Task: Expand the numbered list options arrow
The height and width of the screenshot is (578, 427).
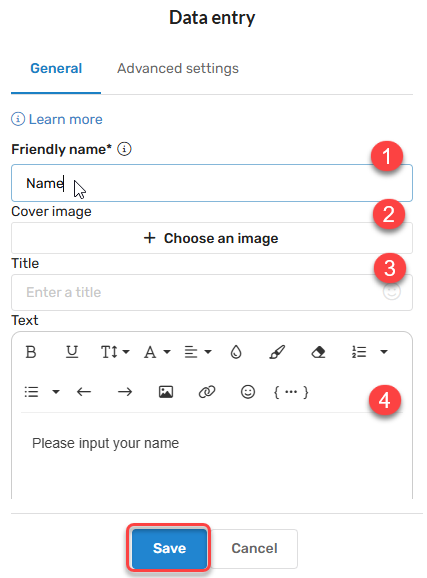Action: pyautogui.click(x=384, y=352)
